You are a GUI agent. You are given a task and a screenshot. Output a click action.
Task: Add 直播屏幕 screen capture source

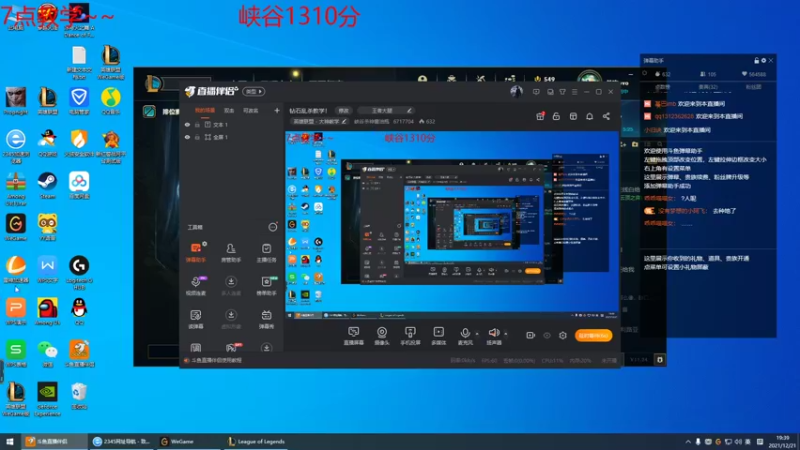353,336
